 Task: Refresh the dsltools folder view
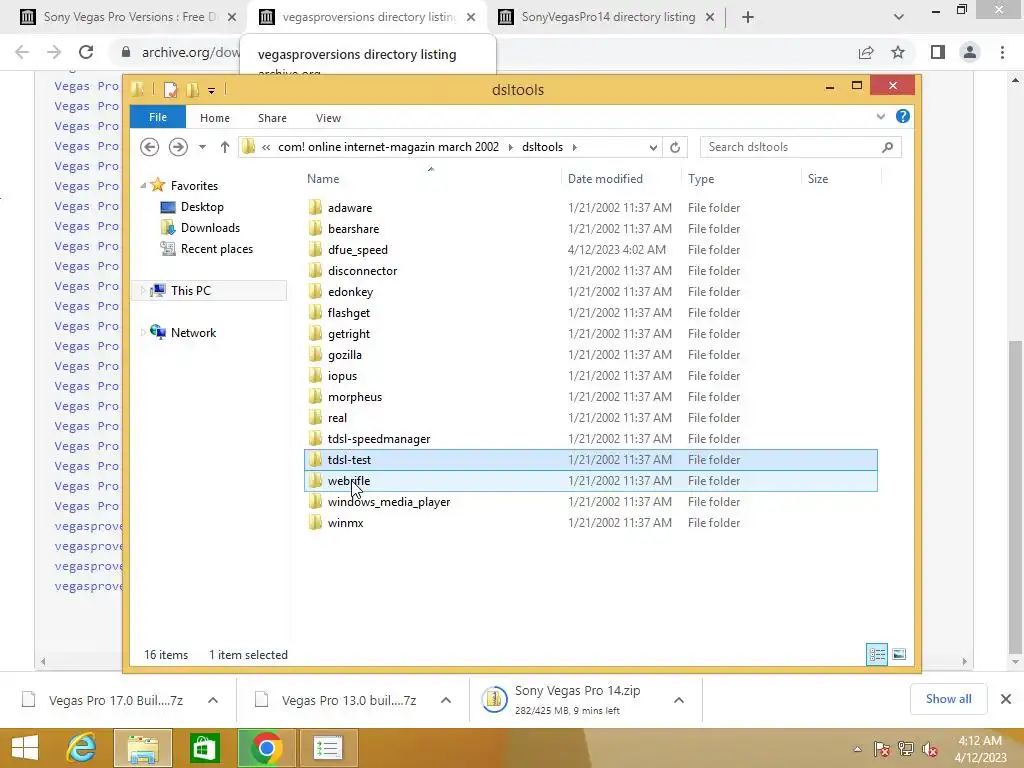tap(675, 147)
